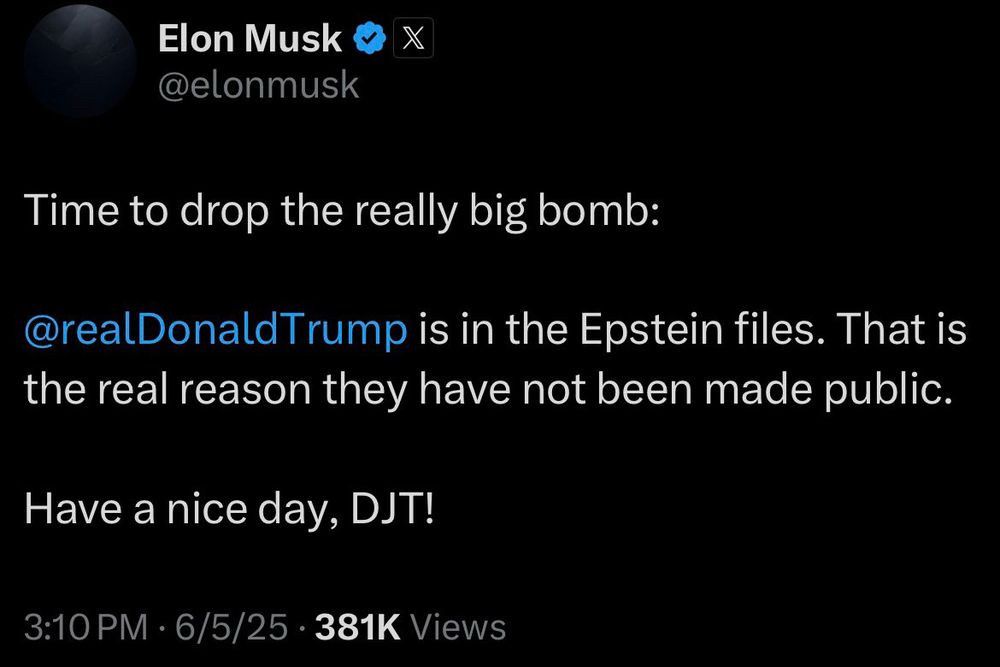Click the 3:10 PM timestamp

(85, 628)
